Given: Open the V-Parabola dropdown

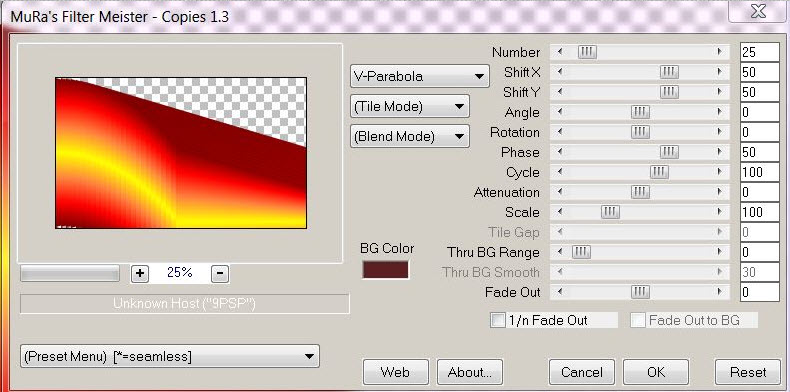Looking at the screenshot, I should [419, 77].
